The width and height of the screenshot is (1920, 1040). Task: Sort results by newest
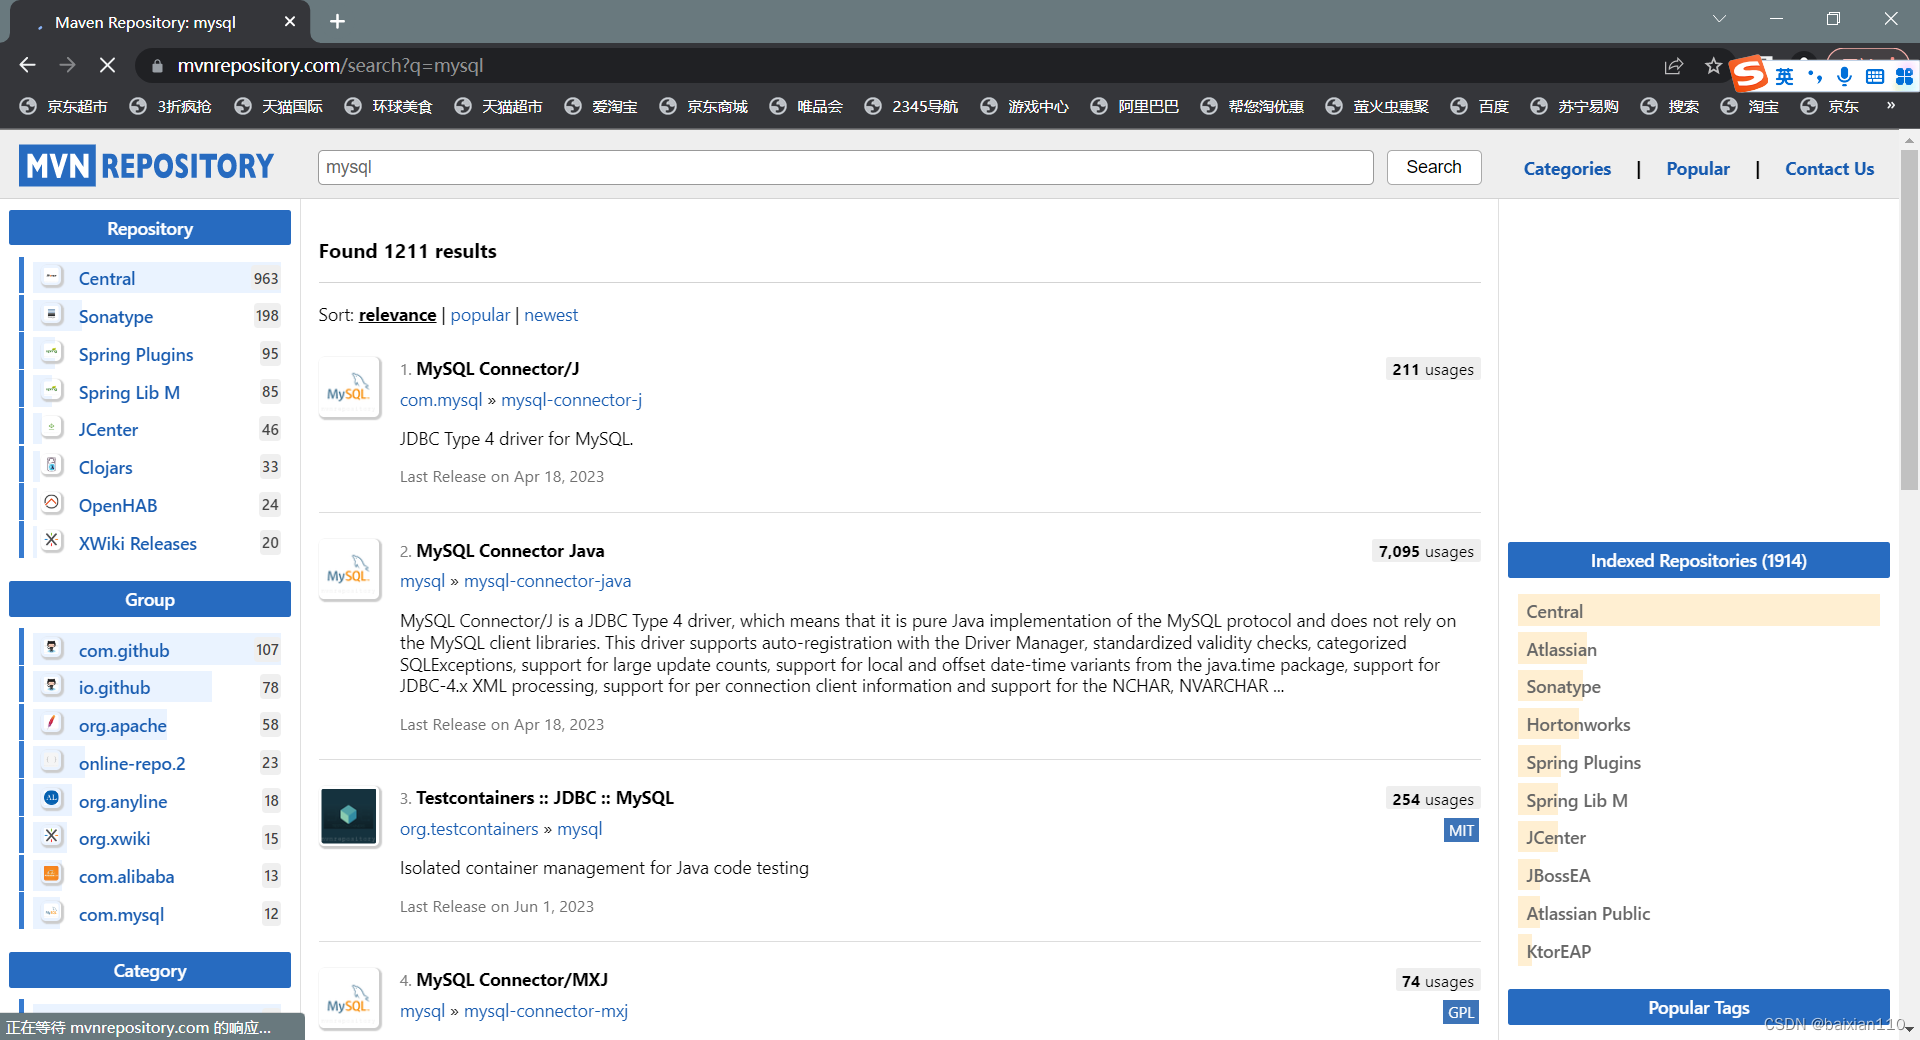point(551,314)
